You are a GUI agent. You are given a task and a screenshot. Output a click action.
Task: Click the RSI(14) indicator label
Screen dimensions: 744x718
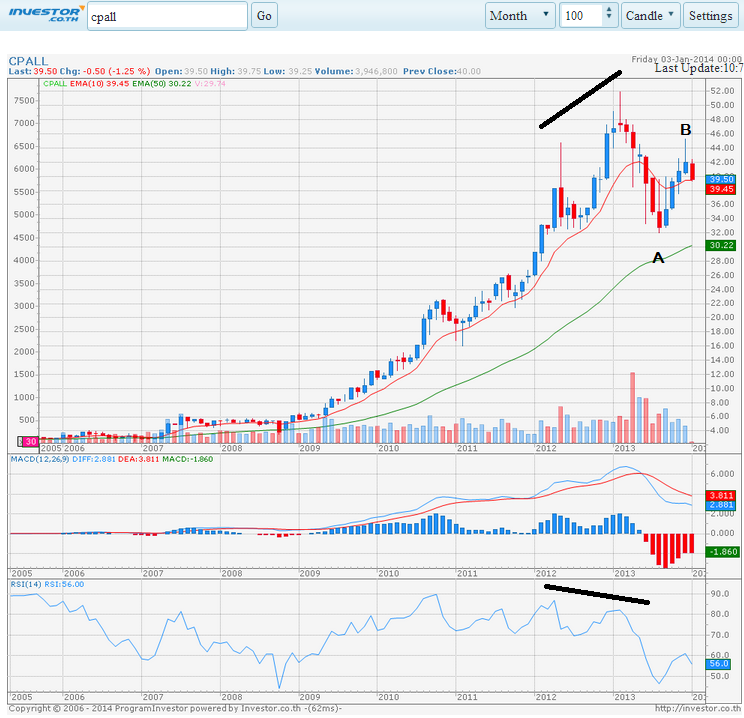26,584
